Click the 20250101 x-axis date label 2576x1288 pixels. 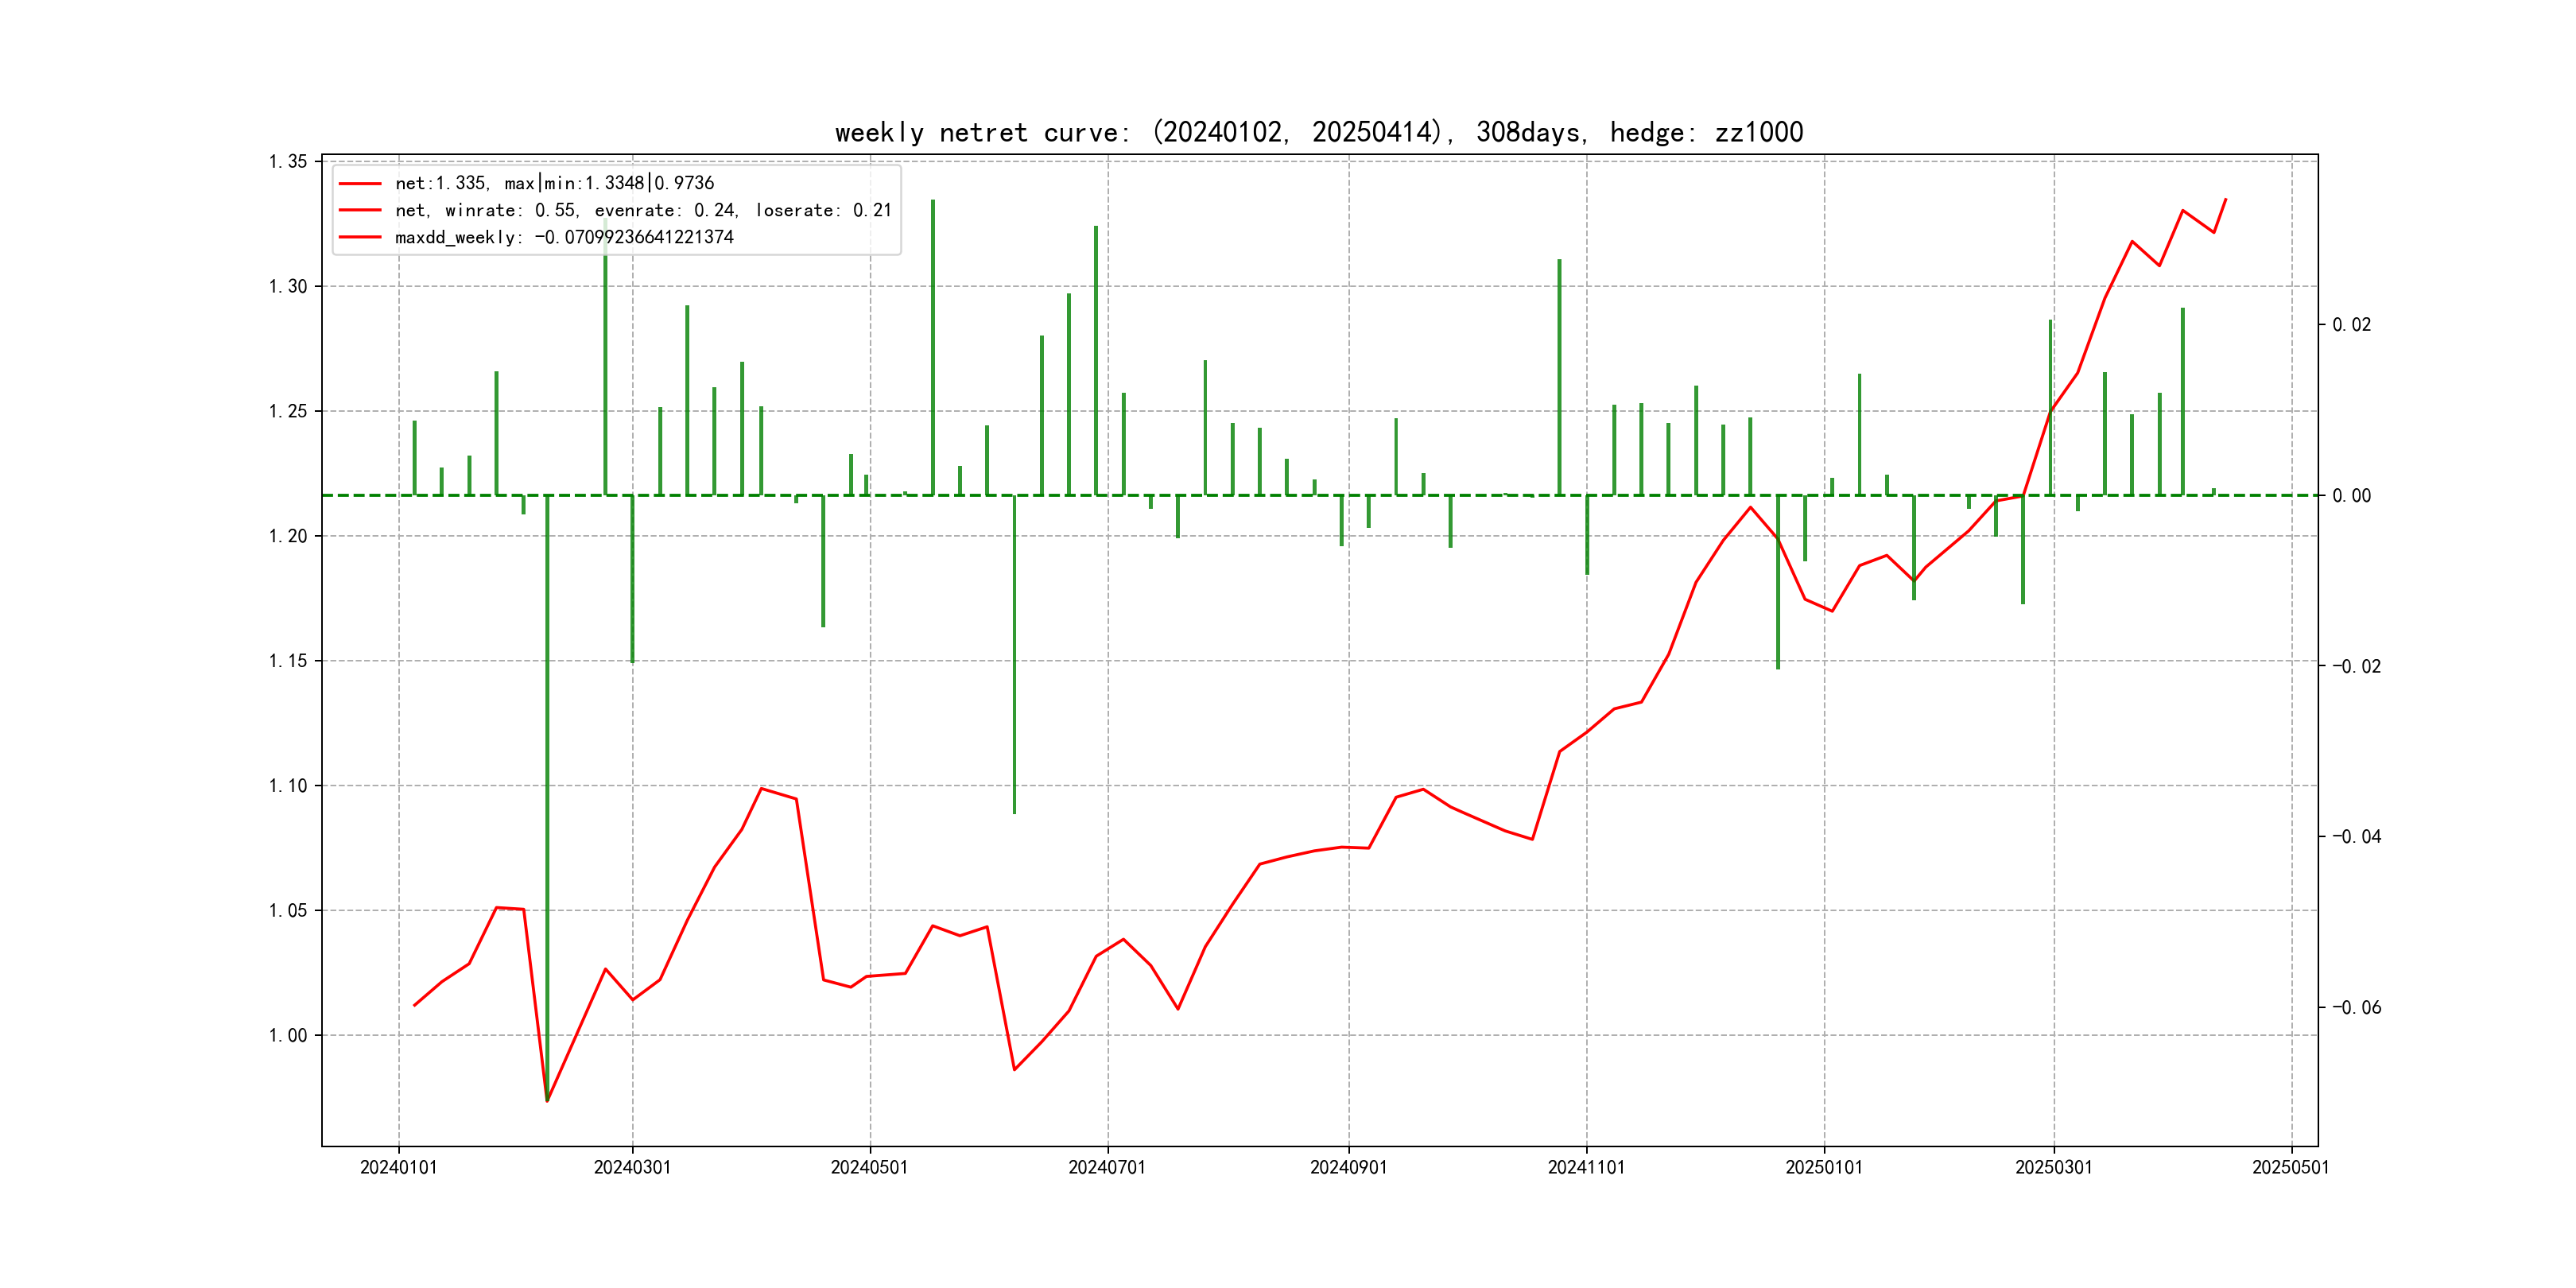1823,1167
